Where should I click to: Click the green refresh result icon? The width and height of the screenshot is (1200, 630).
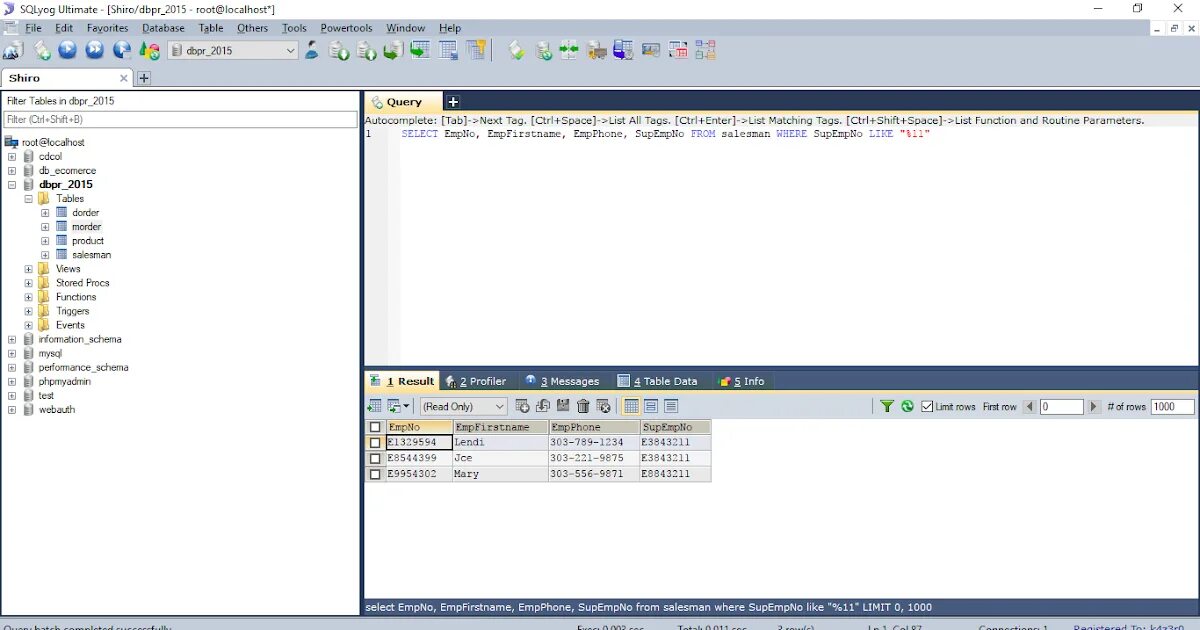click(x=907, y=406)
